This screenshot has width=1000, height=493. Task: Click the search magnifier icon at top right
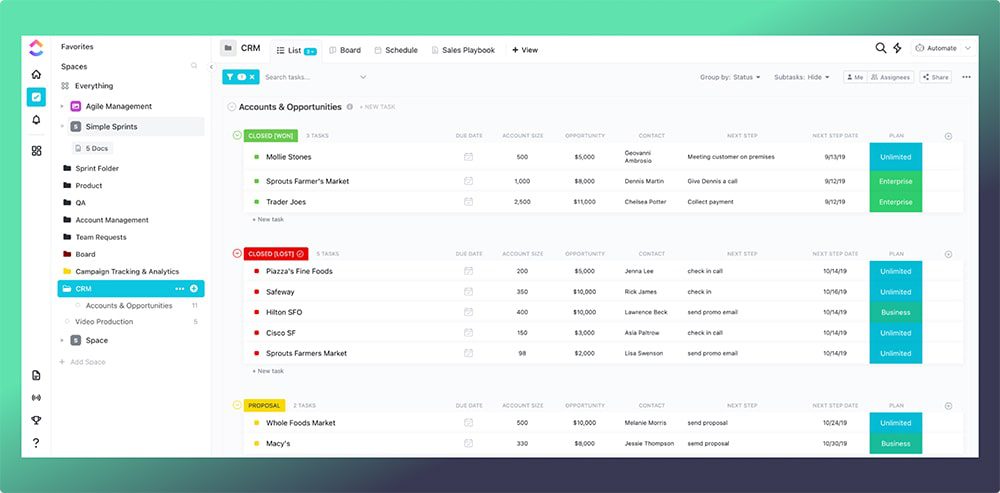coord(881,48)
